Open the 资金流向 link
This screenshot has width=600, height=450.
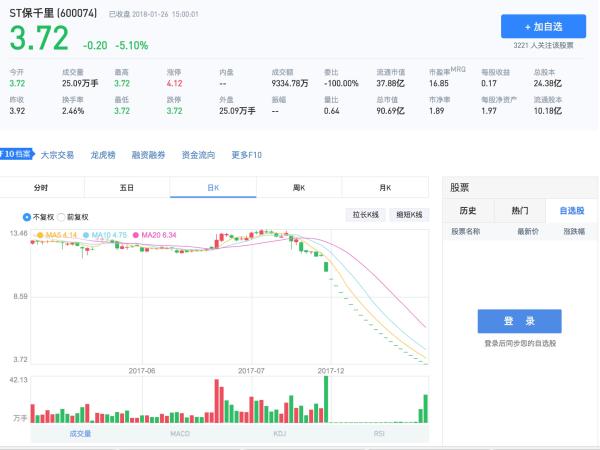click(198, 155)
